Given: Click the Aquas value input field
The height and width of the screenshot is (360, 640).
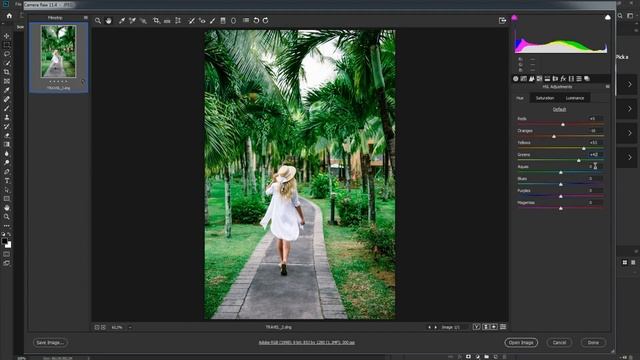Looking at the screenshot, I should pyautogui.click(x=595, y=167).
